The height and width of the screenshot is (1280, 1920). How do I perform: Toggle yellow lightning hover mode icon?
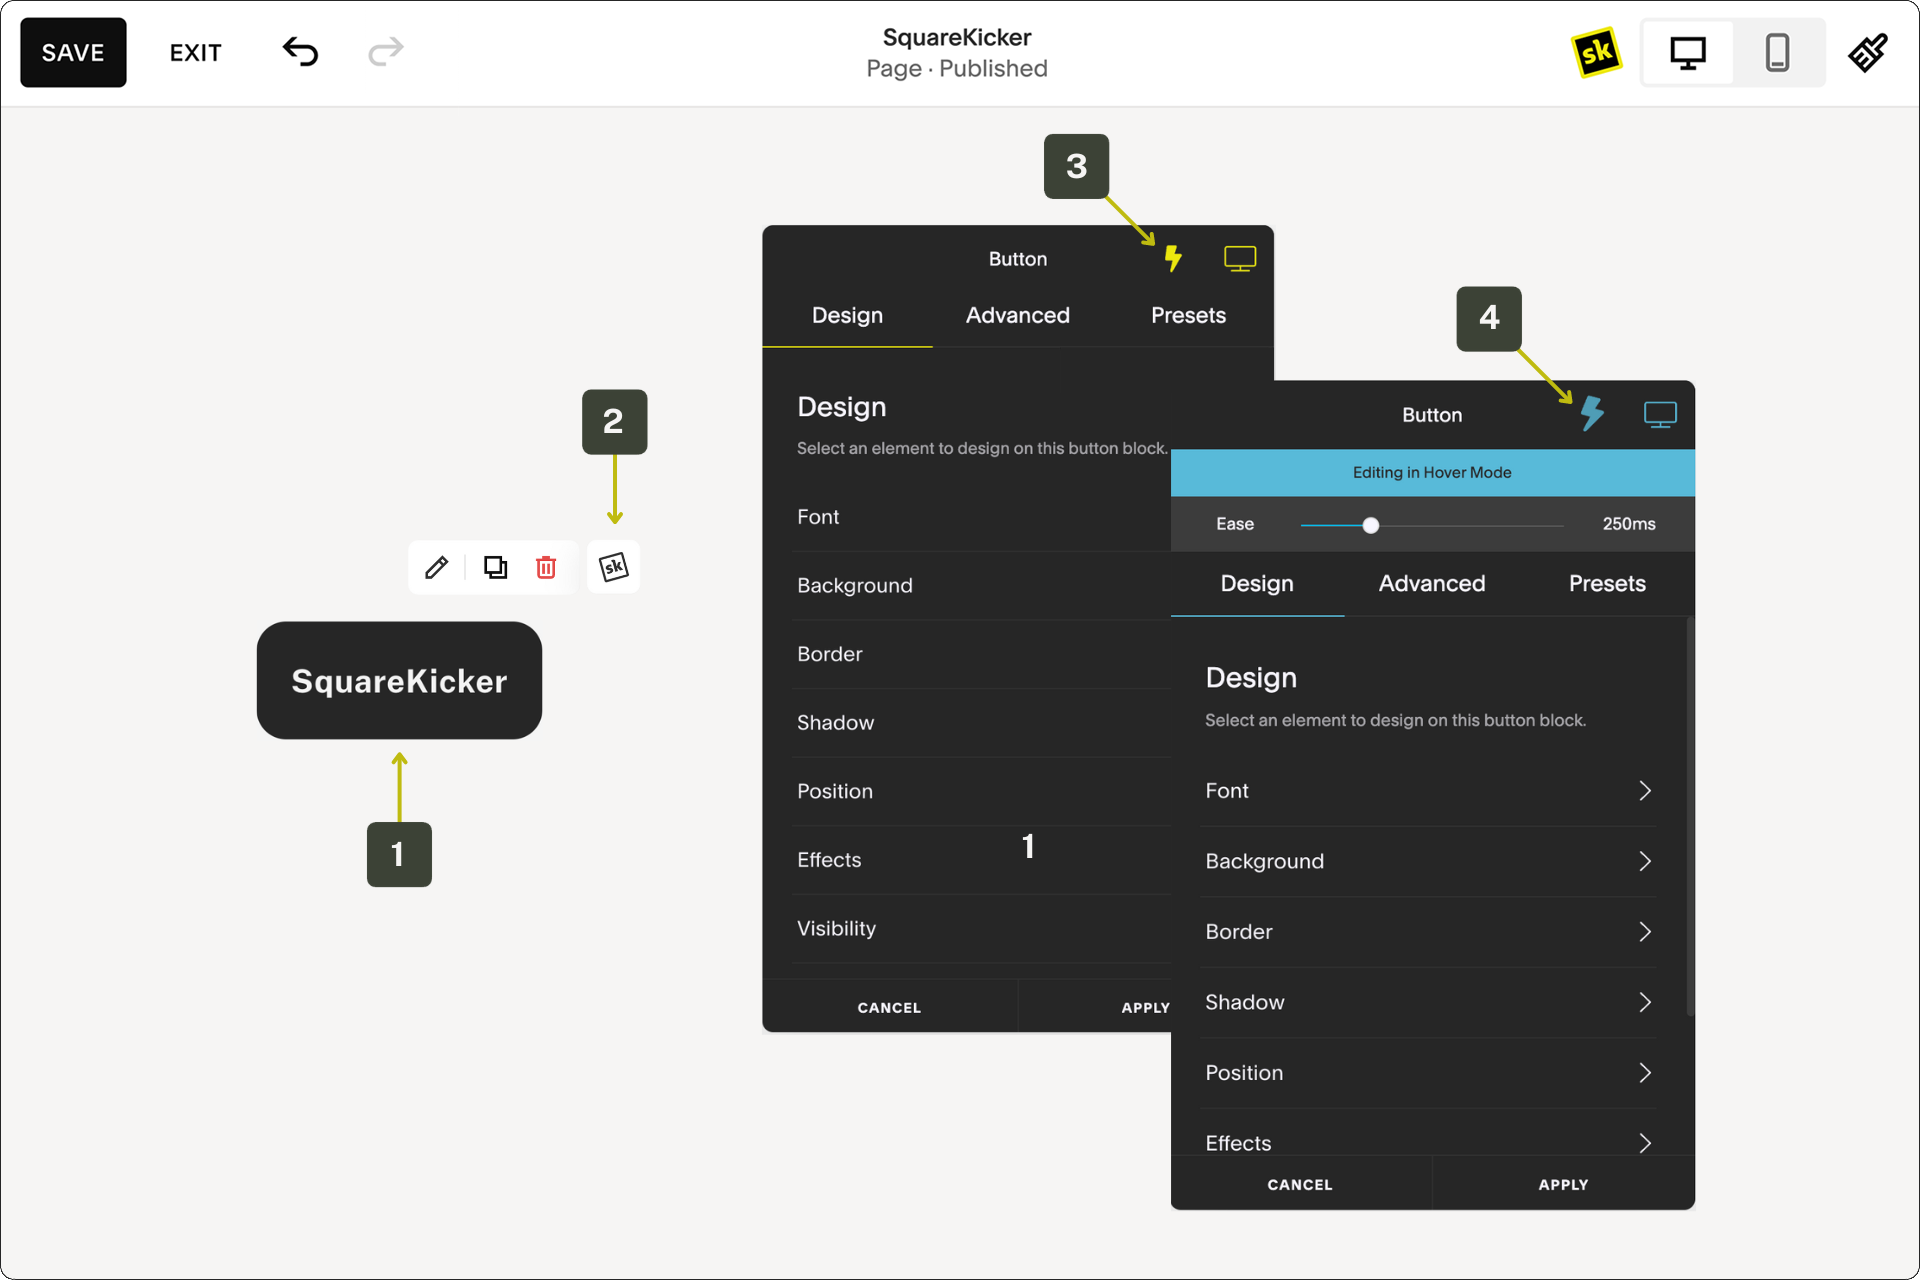coord(1173,259)
